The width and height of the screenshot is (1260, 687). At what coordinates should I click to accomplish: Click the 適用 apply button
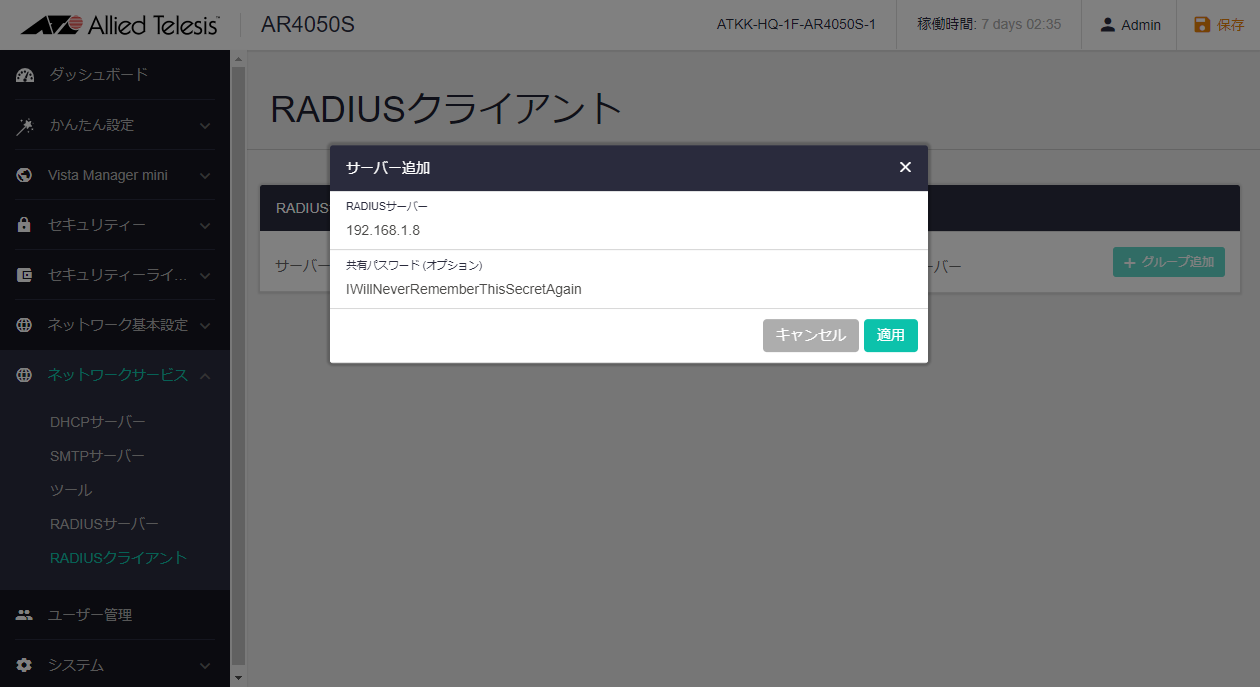[891, 336]
